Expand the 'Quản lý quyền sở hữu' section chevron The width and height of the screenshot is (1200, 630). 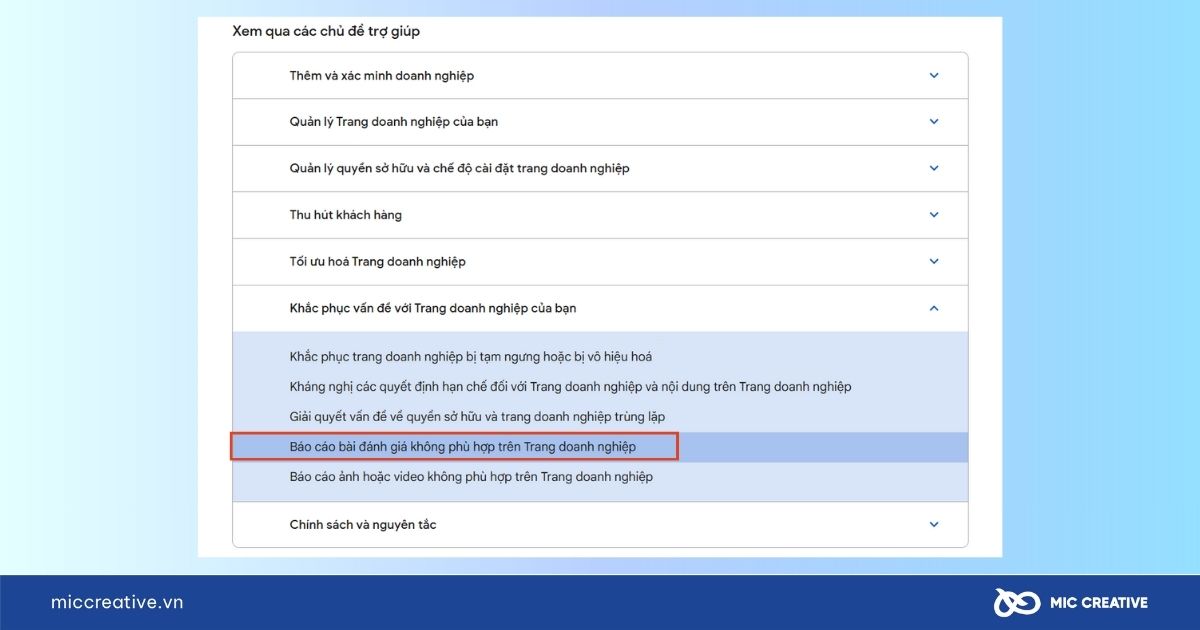click(x=934, y=168)
